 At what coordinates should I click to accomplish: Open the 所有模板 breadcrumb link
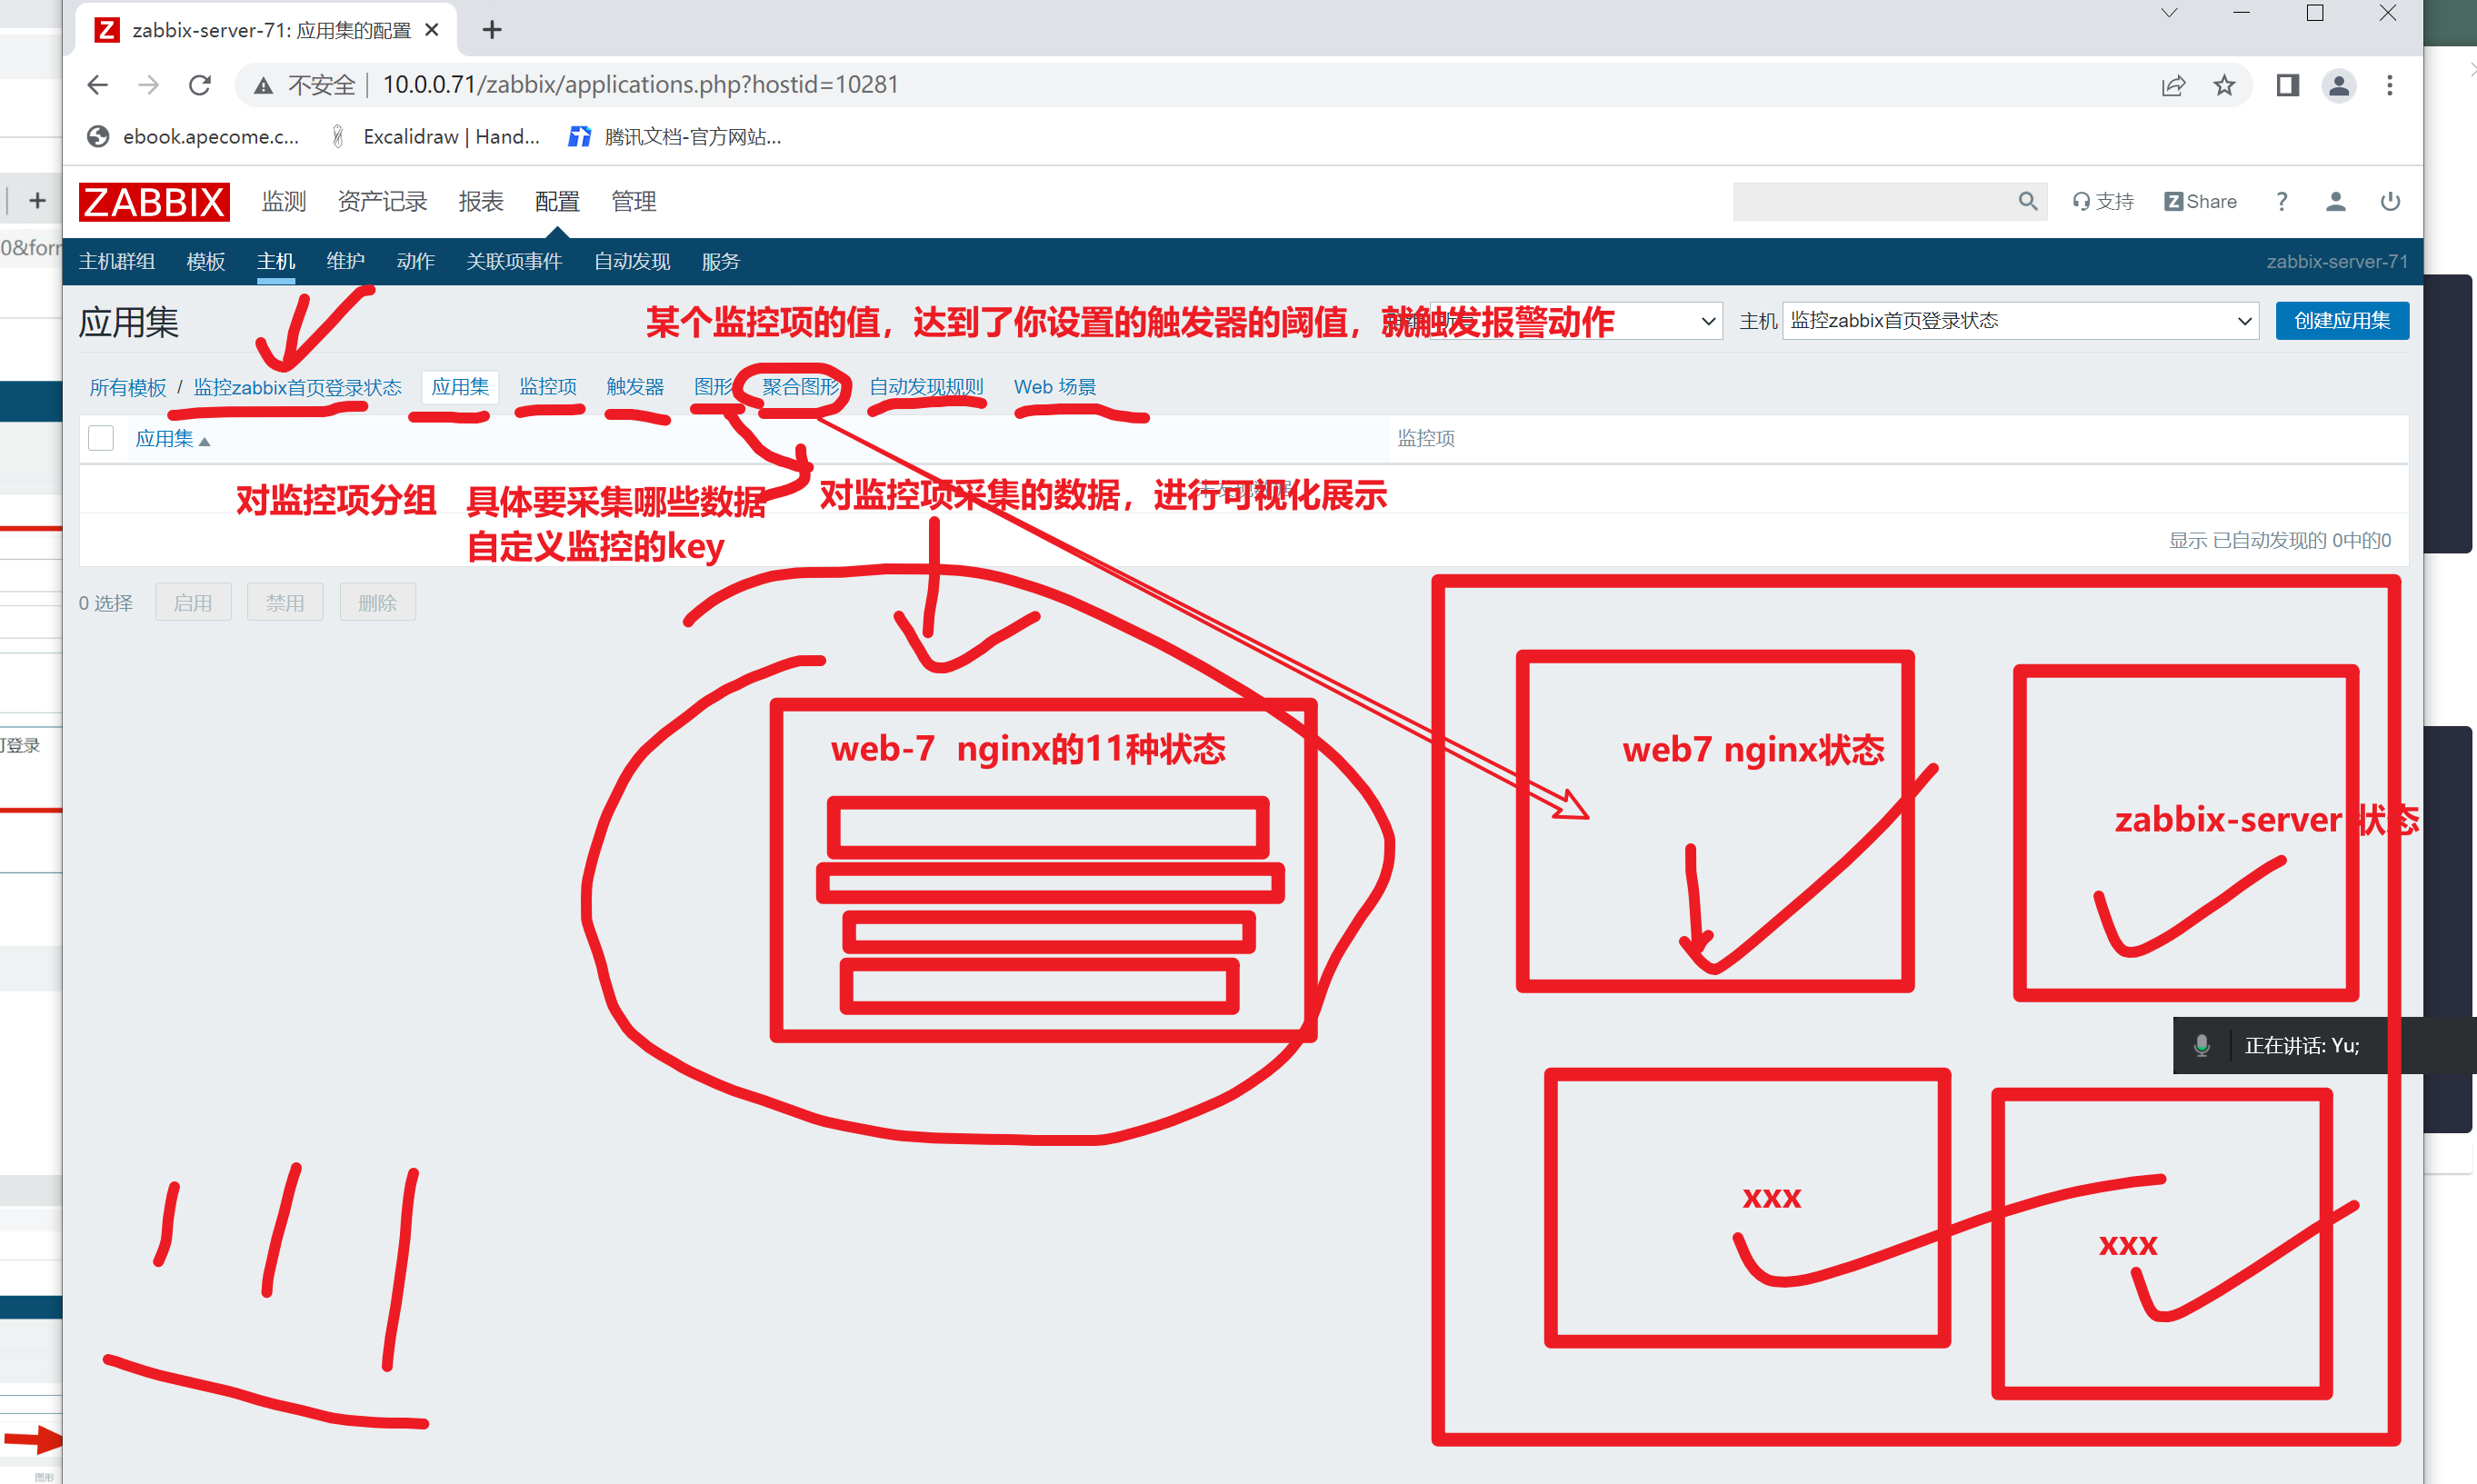click(127, 387)
